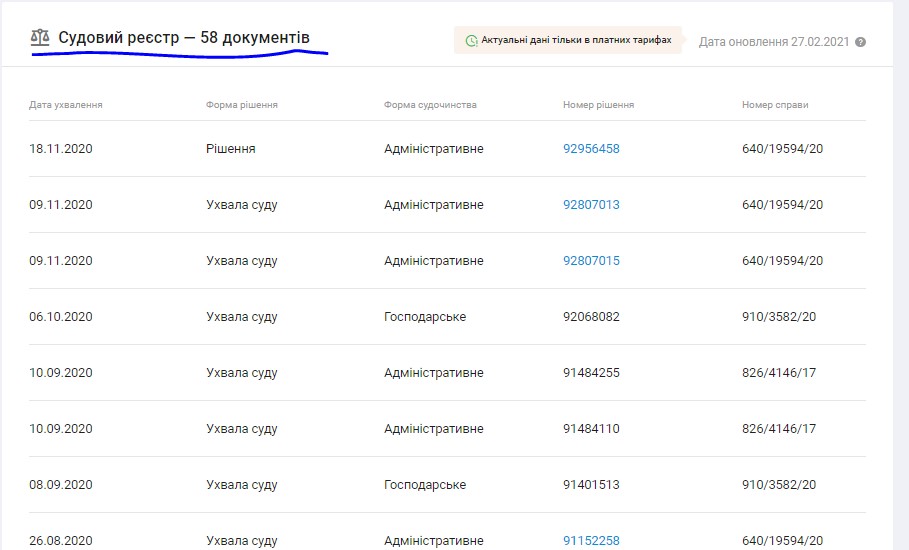Click the 'Судовий реєстр — 58 документів' heading

tap(183, 38)
